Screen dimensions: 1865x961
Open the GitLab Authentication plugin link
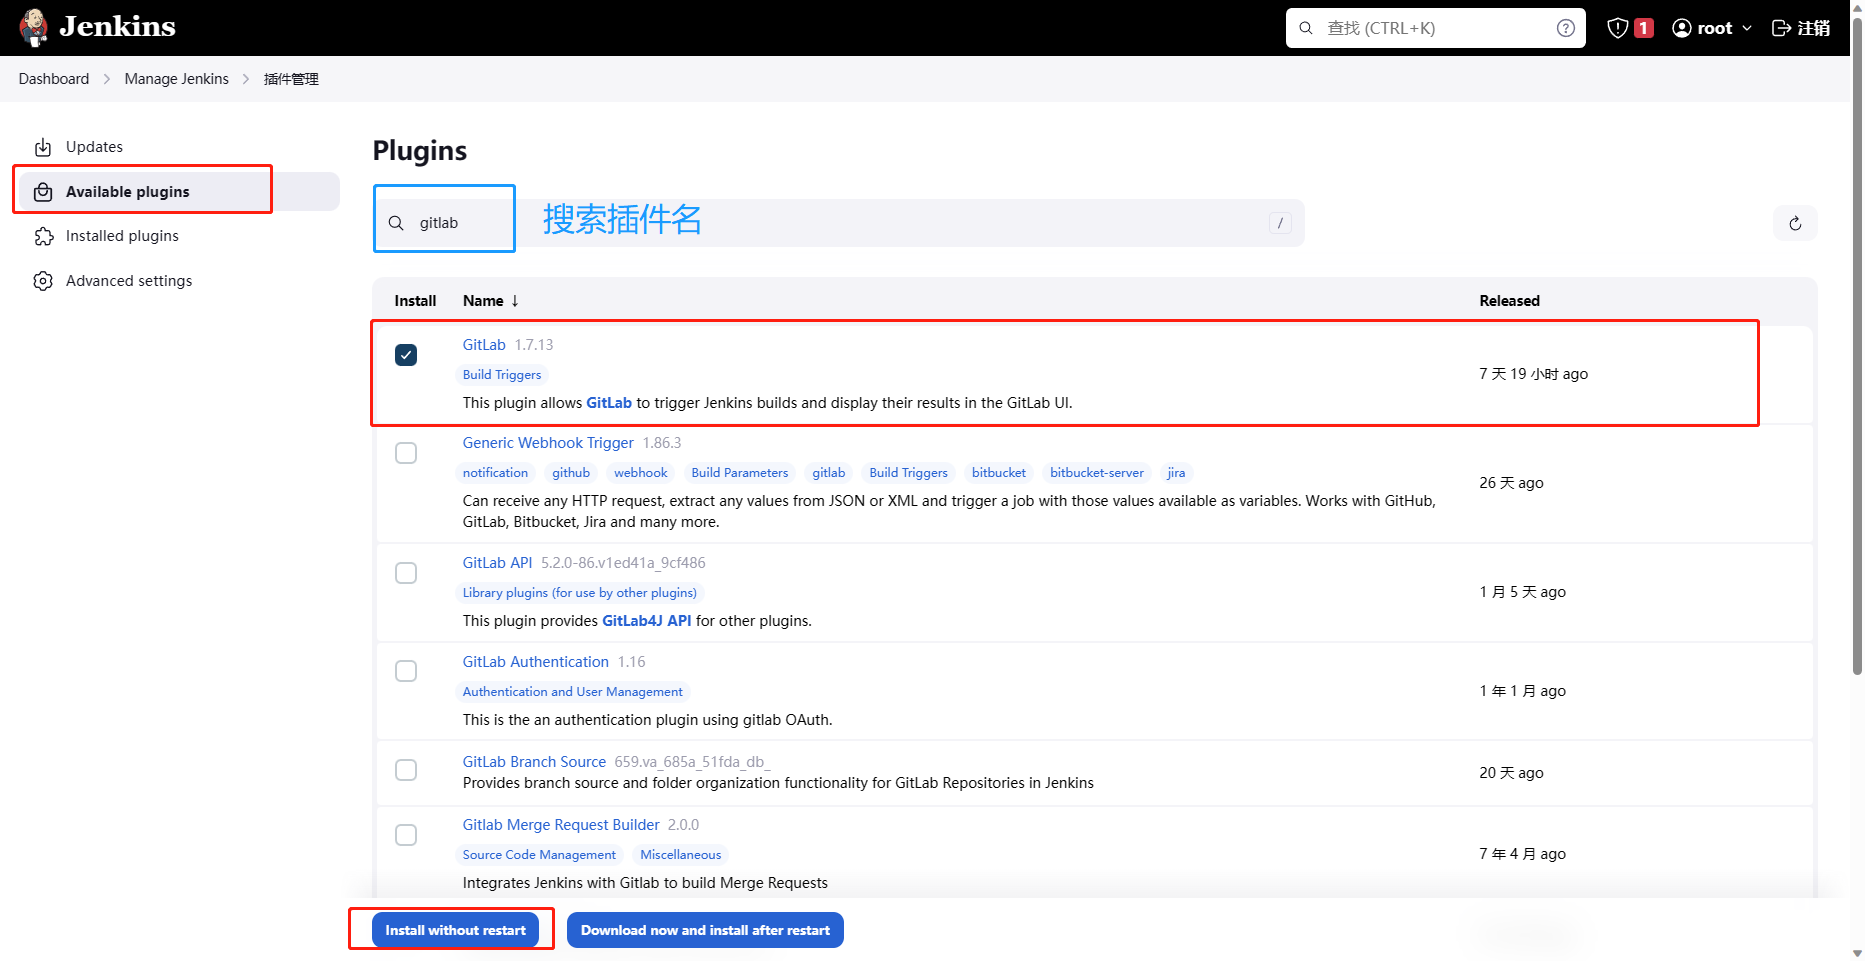coord(536,662)
